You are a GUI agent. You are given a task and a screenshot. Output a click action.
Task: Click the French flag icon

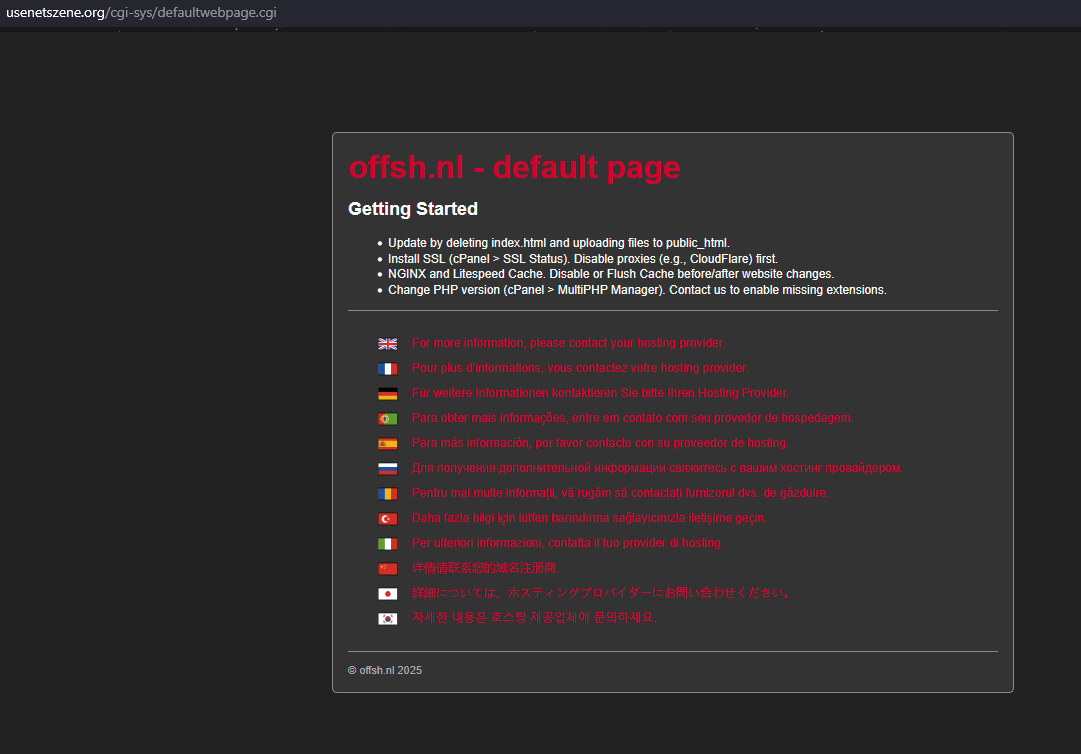point(388,369)
